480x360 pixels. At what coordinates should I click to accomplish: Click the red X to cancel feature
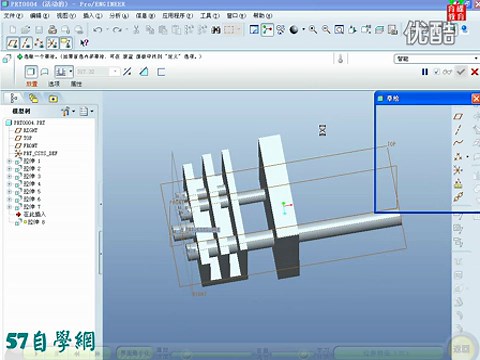tap(474, 72)
